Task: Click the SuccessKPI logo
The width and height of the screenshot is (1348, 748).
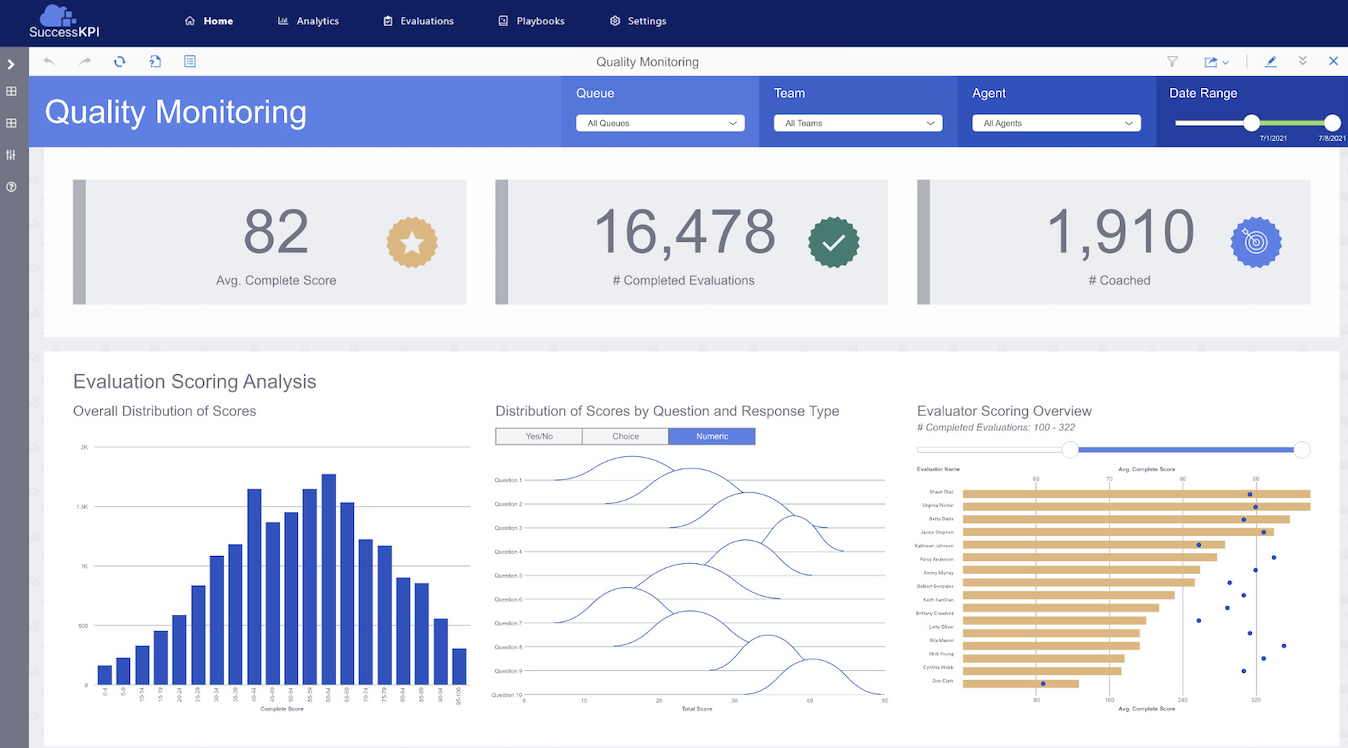Action: point(63,21)
